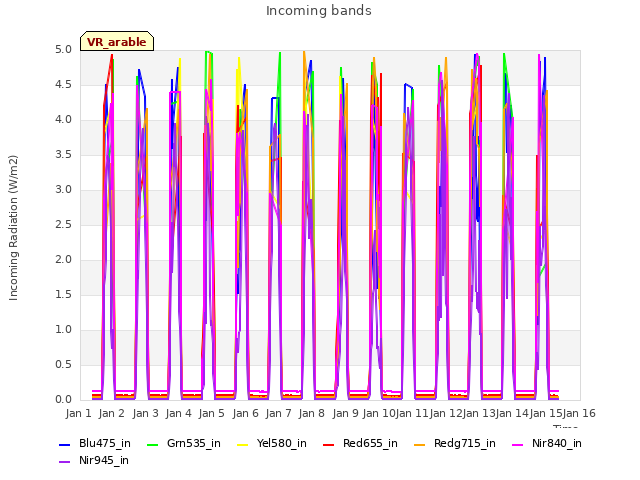Click the Jan 4 x-axis tick label

point(178,413)
